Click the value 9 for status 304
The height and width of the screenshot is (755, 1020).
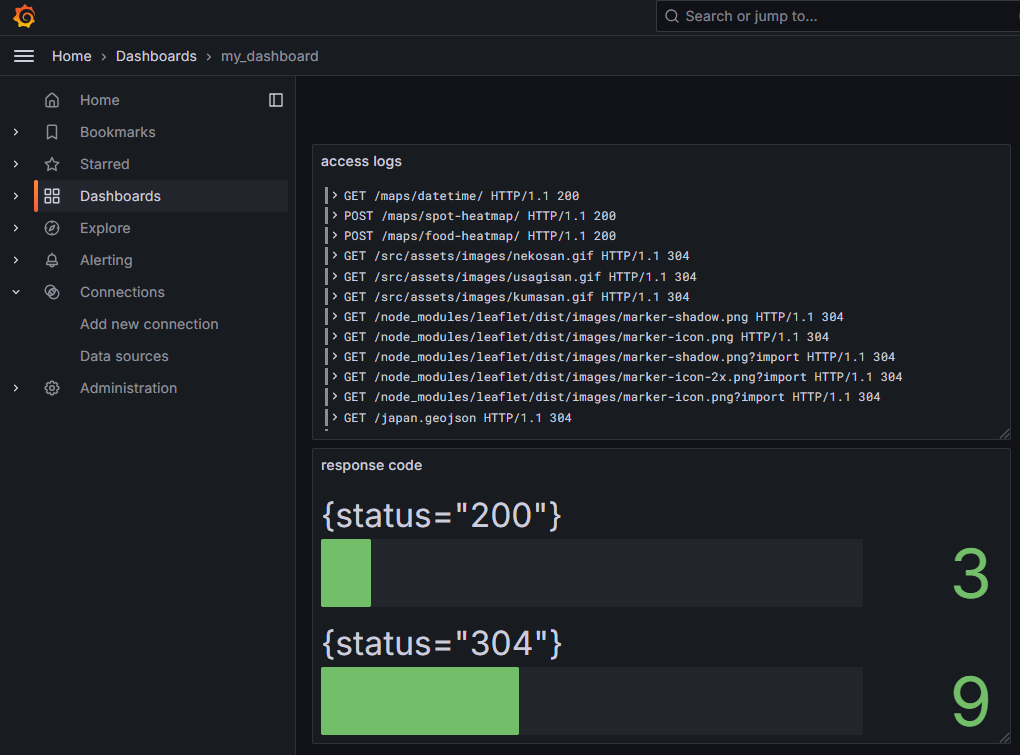[x=971, y=701]
